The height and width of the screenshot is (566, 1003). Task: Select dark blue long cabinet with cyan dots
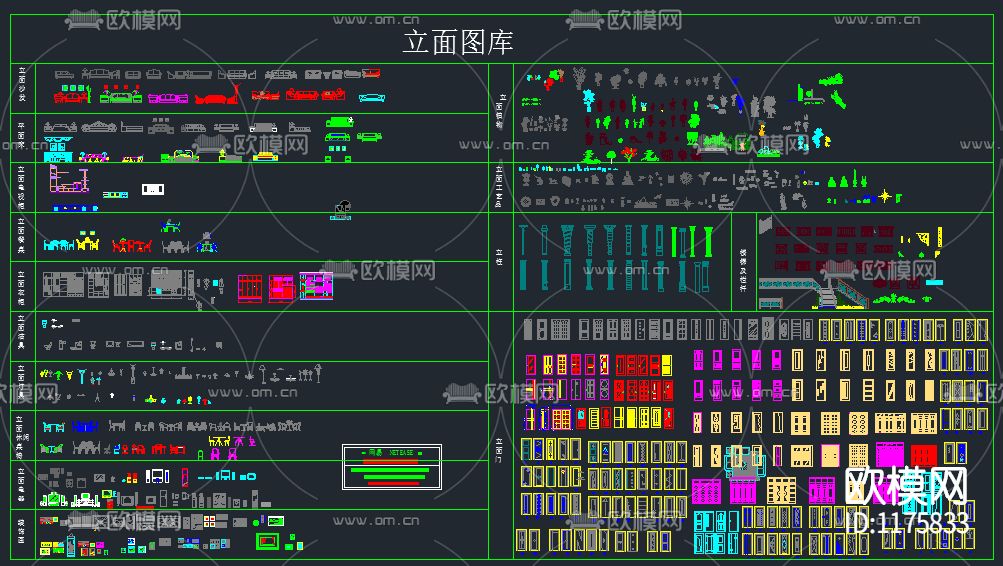click(75, 208)
